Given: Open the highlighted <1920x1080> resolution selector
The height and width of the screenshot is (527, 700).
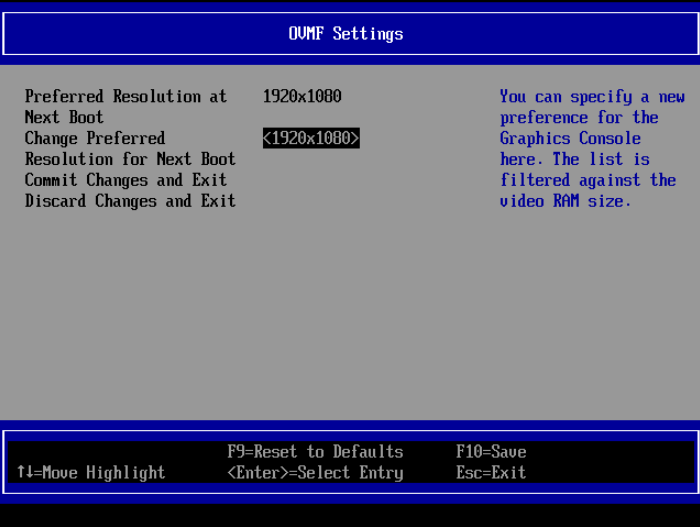Looking at the screenshot, I should tap(311, 138).
